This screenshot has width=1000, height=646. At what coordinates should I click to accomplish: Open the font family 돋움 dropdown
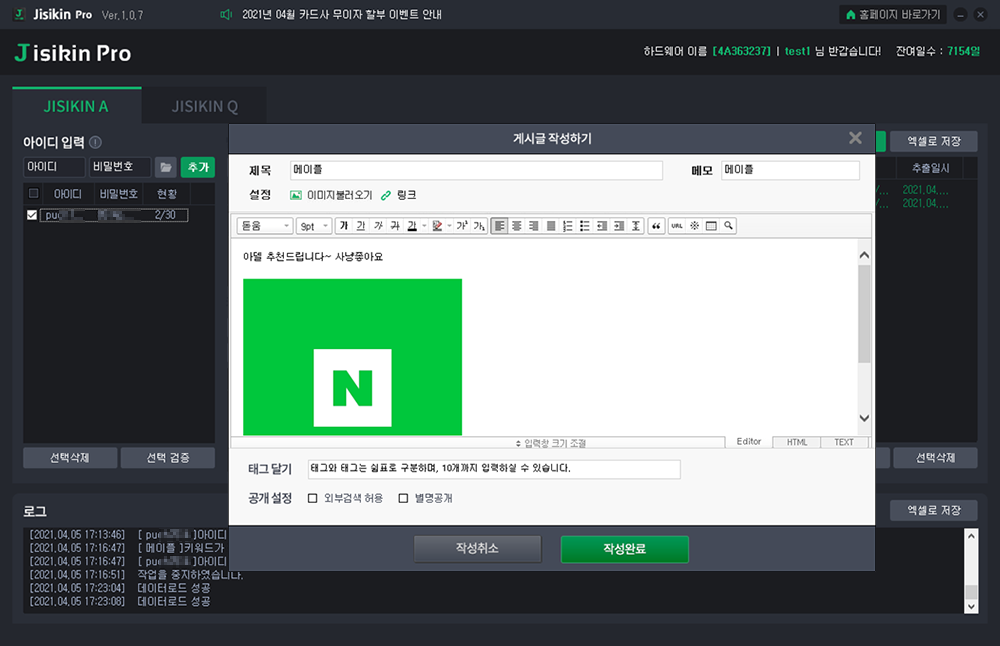click(x=265, y=226)
